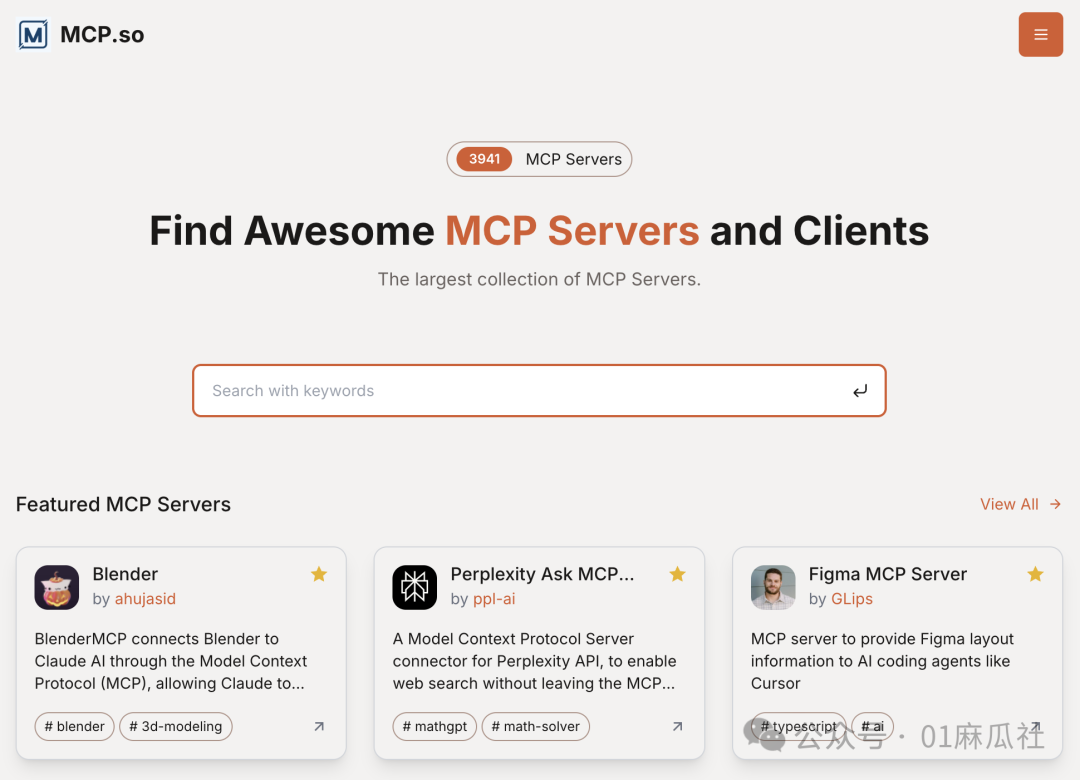The width and height of the screenshot is (1080, 780).
Task: Click the BlenderMCP description text
Action: [171, 661]
